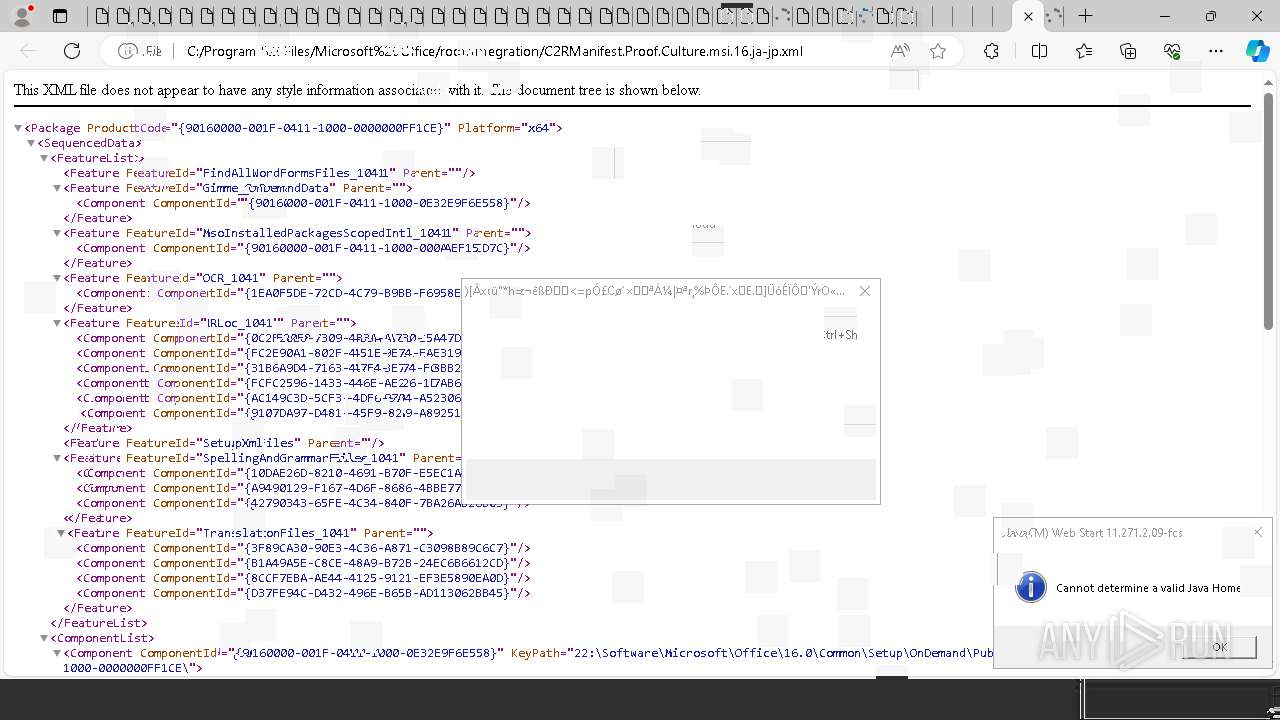1280x720 pixels.
Task: Open the Extensions menu
Action: click(991, 51)
